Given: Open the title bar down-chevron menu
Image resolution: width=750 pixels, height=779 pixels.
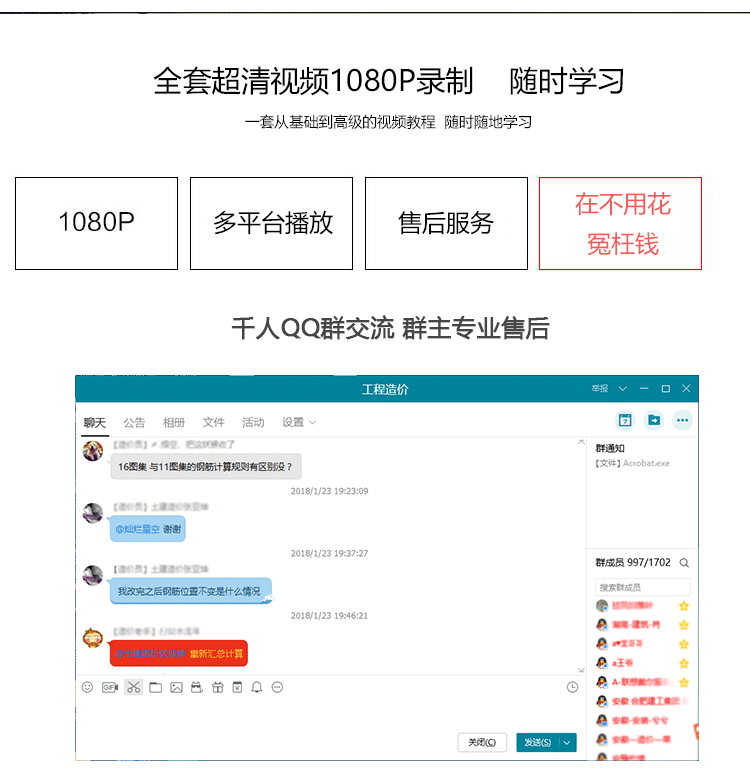Looking at the screenshot, I should [x=622, y=389].
